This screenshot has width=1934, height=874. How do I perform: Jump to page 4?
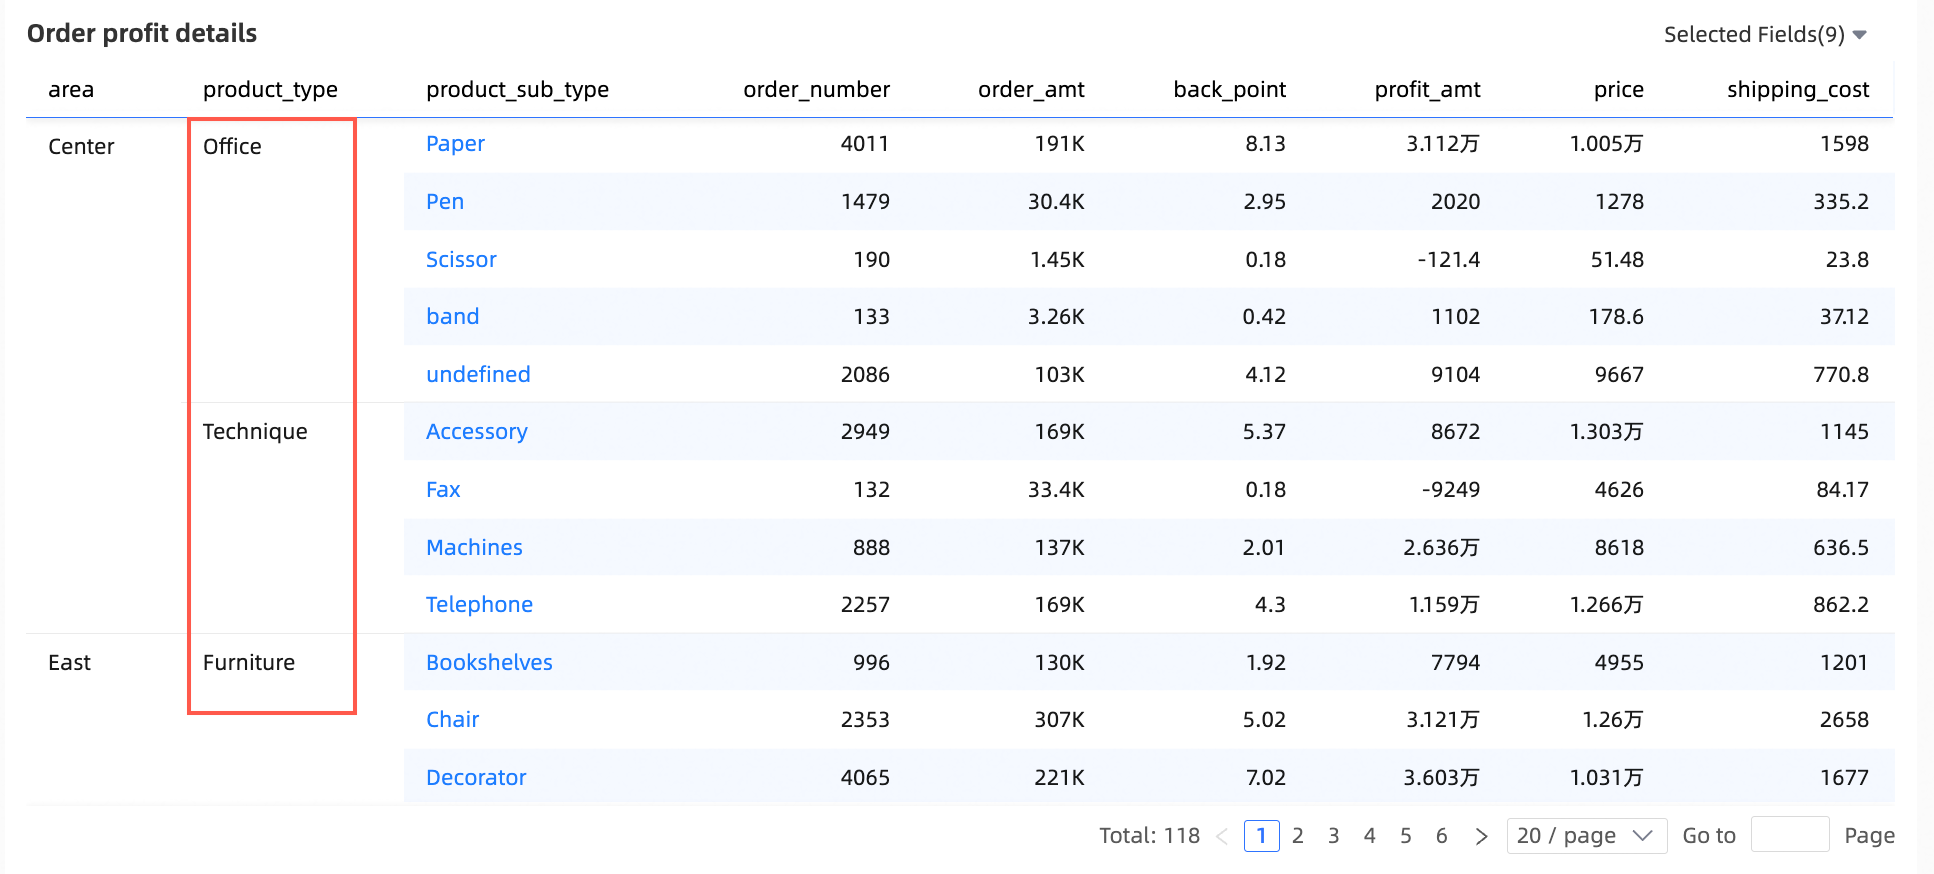[x=1369, y=835]
